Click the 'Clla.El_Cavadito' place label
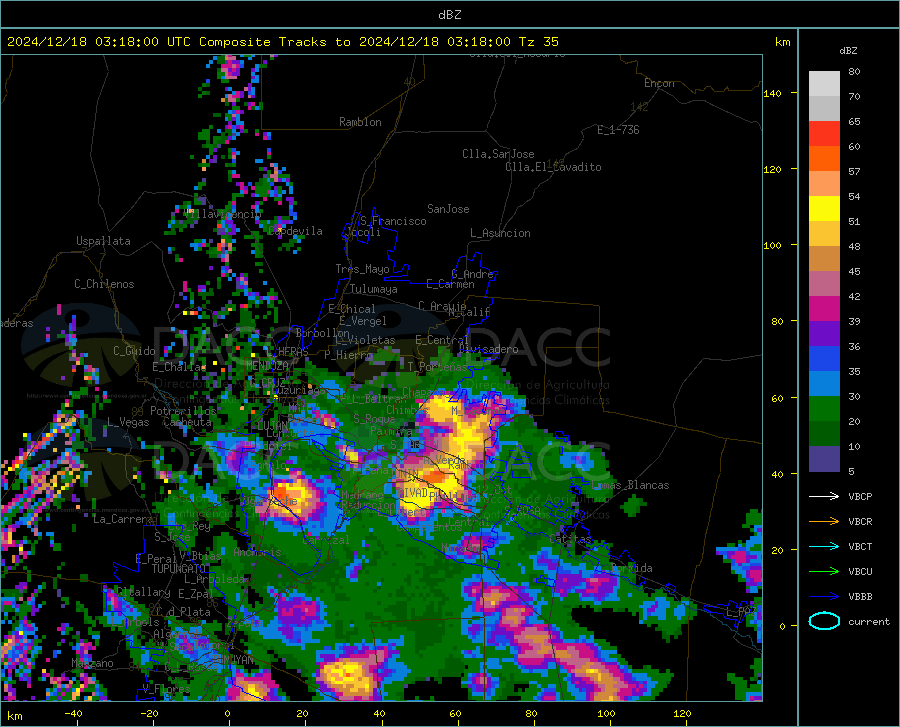This screenshot has width=900, height=727. [x=553, y=167]
